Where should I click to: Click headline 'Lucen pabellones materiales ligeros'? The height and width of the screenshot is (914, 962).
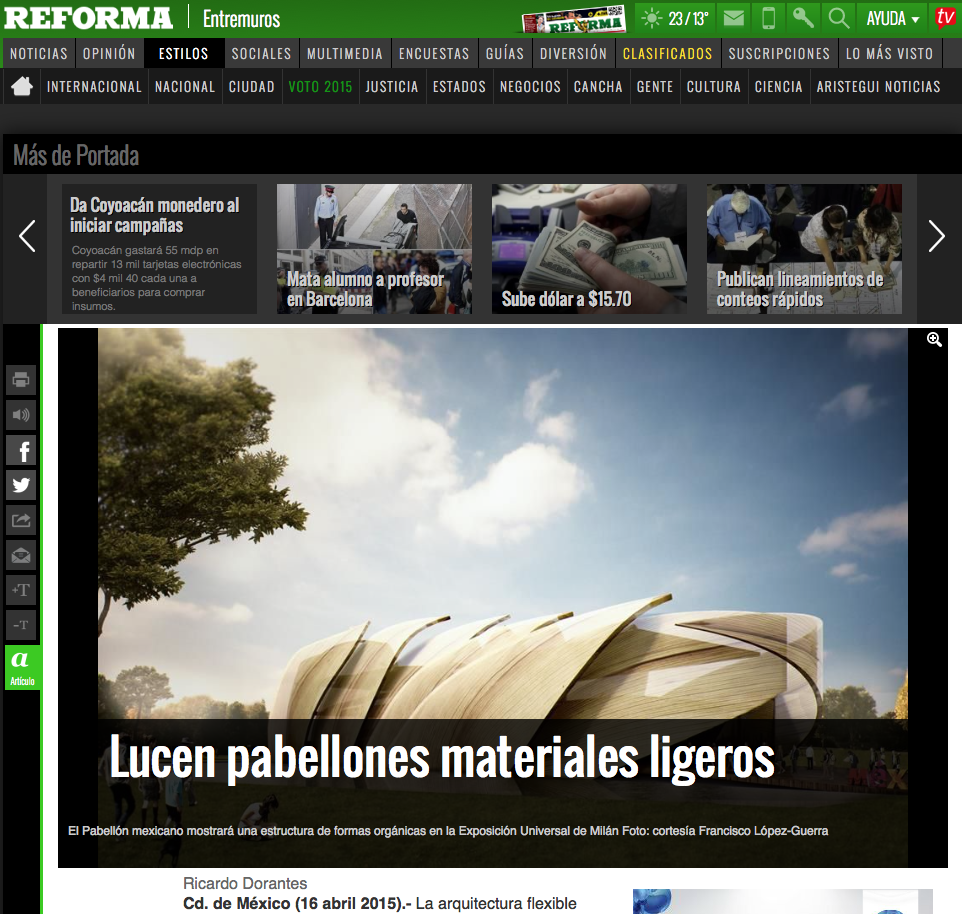(442, 758)
